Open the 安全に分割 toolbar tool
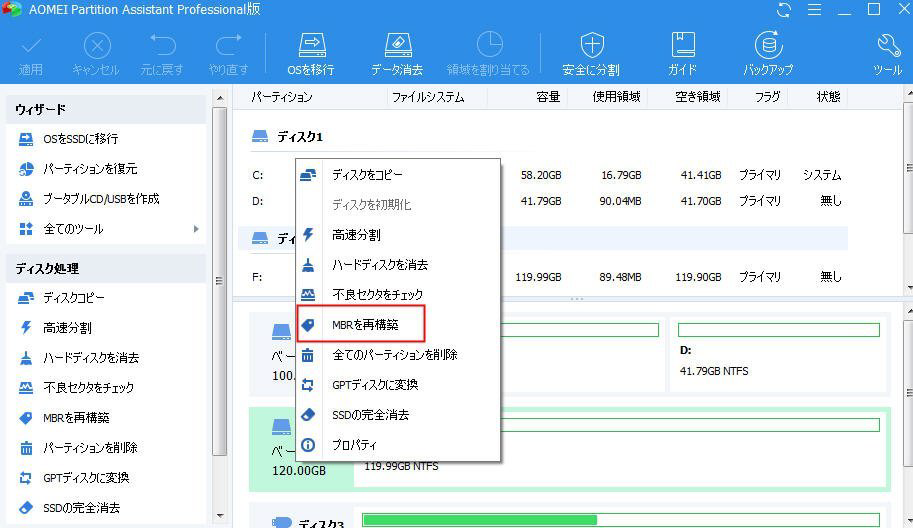Screen dimensions: 913x528 pos(591,55)
